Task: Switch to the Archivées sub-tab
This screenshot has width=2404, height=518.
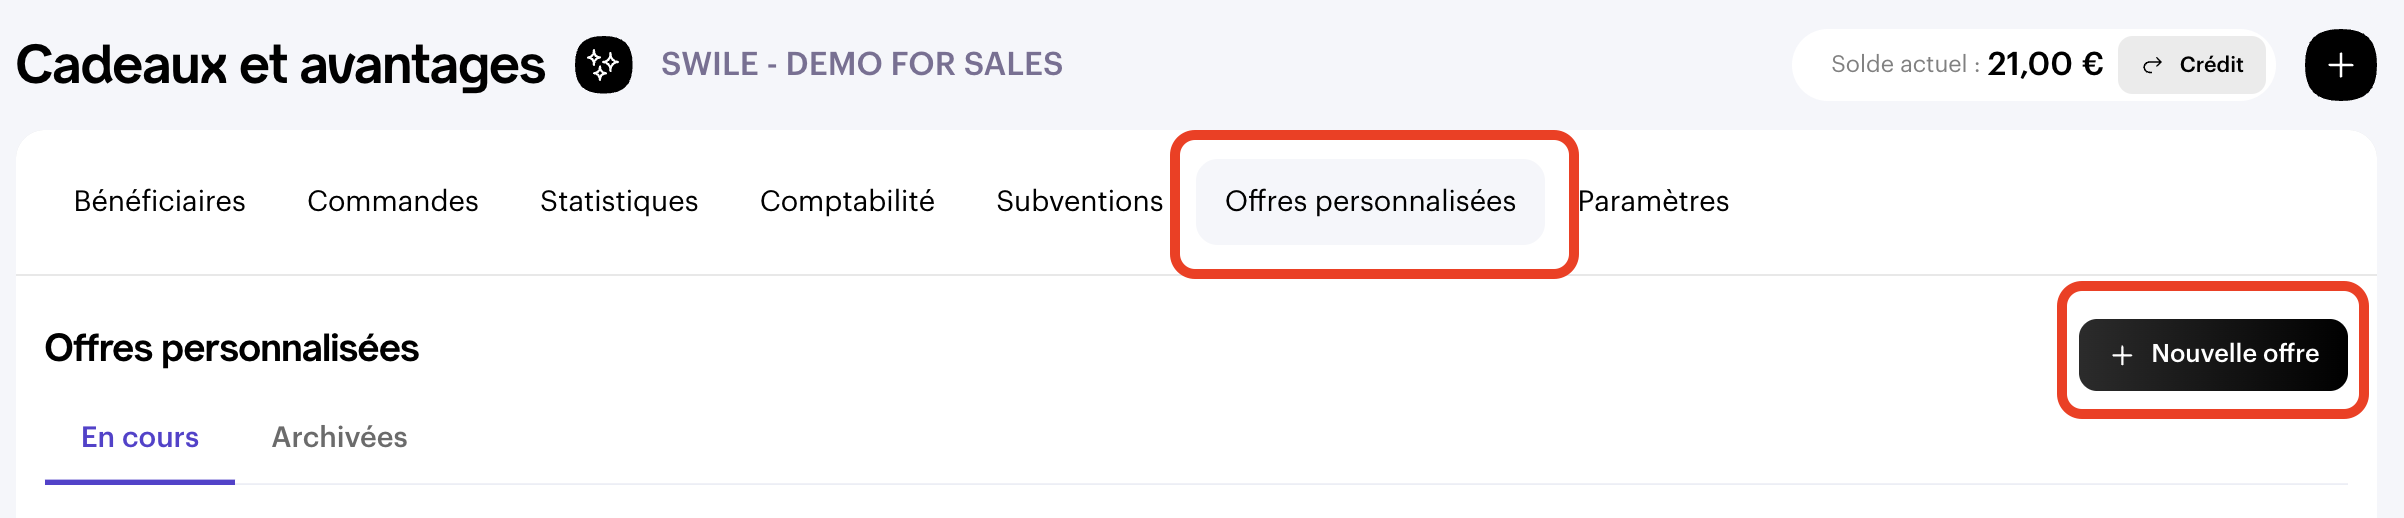Action: click(x=340, y=437)
